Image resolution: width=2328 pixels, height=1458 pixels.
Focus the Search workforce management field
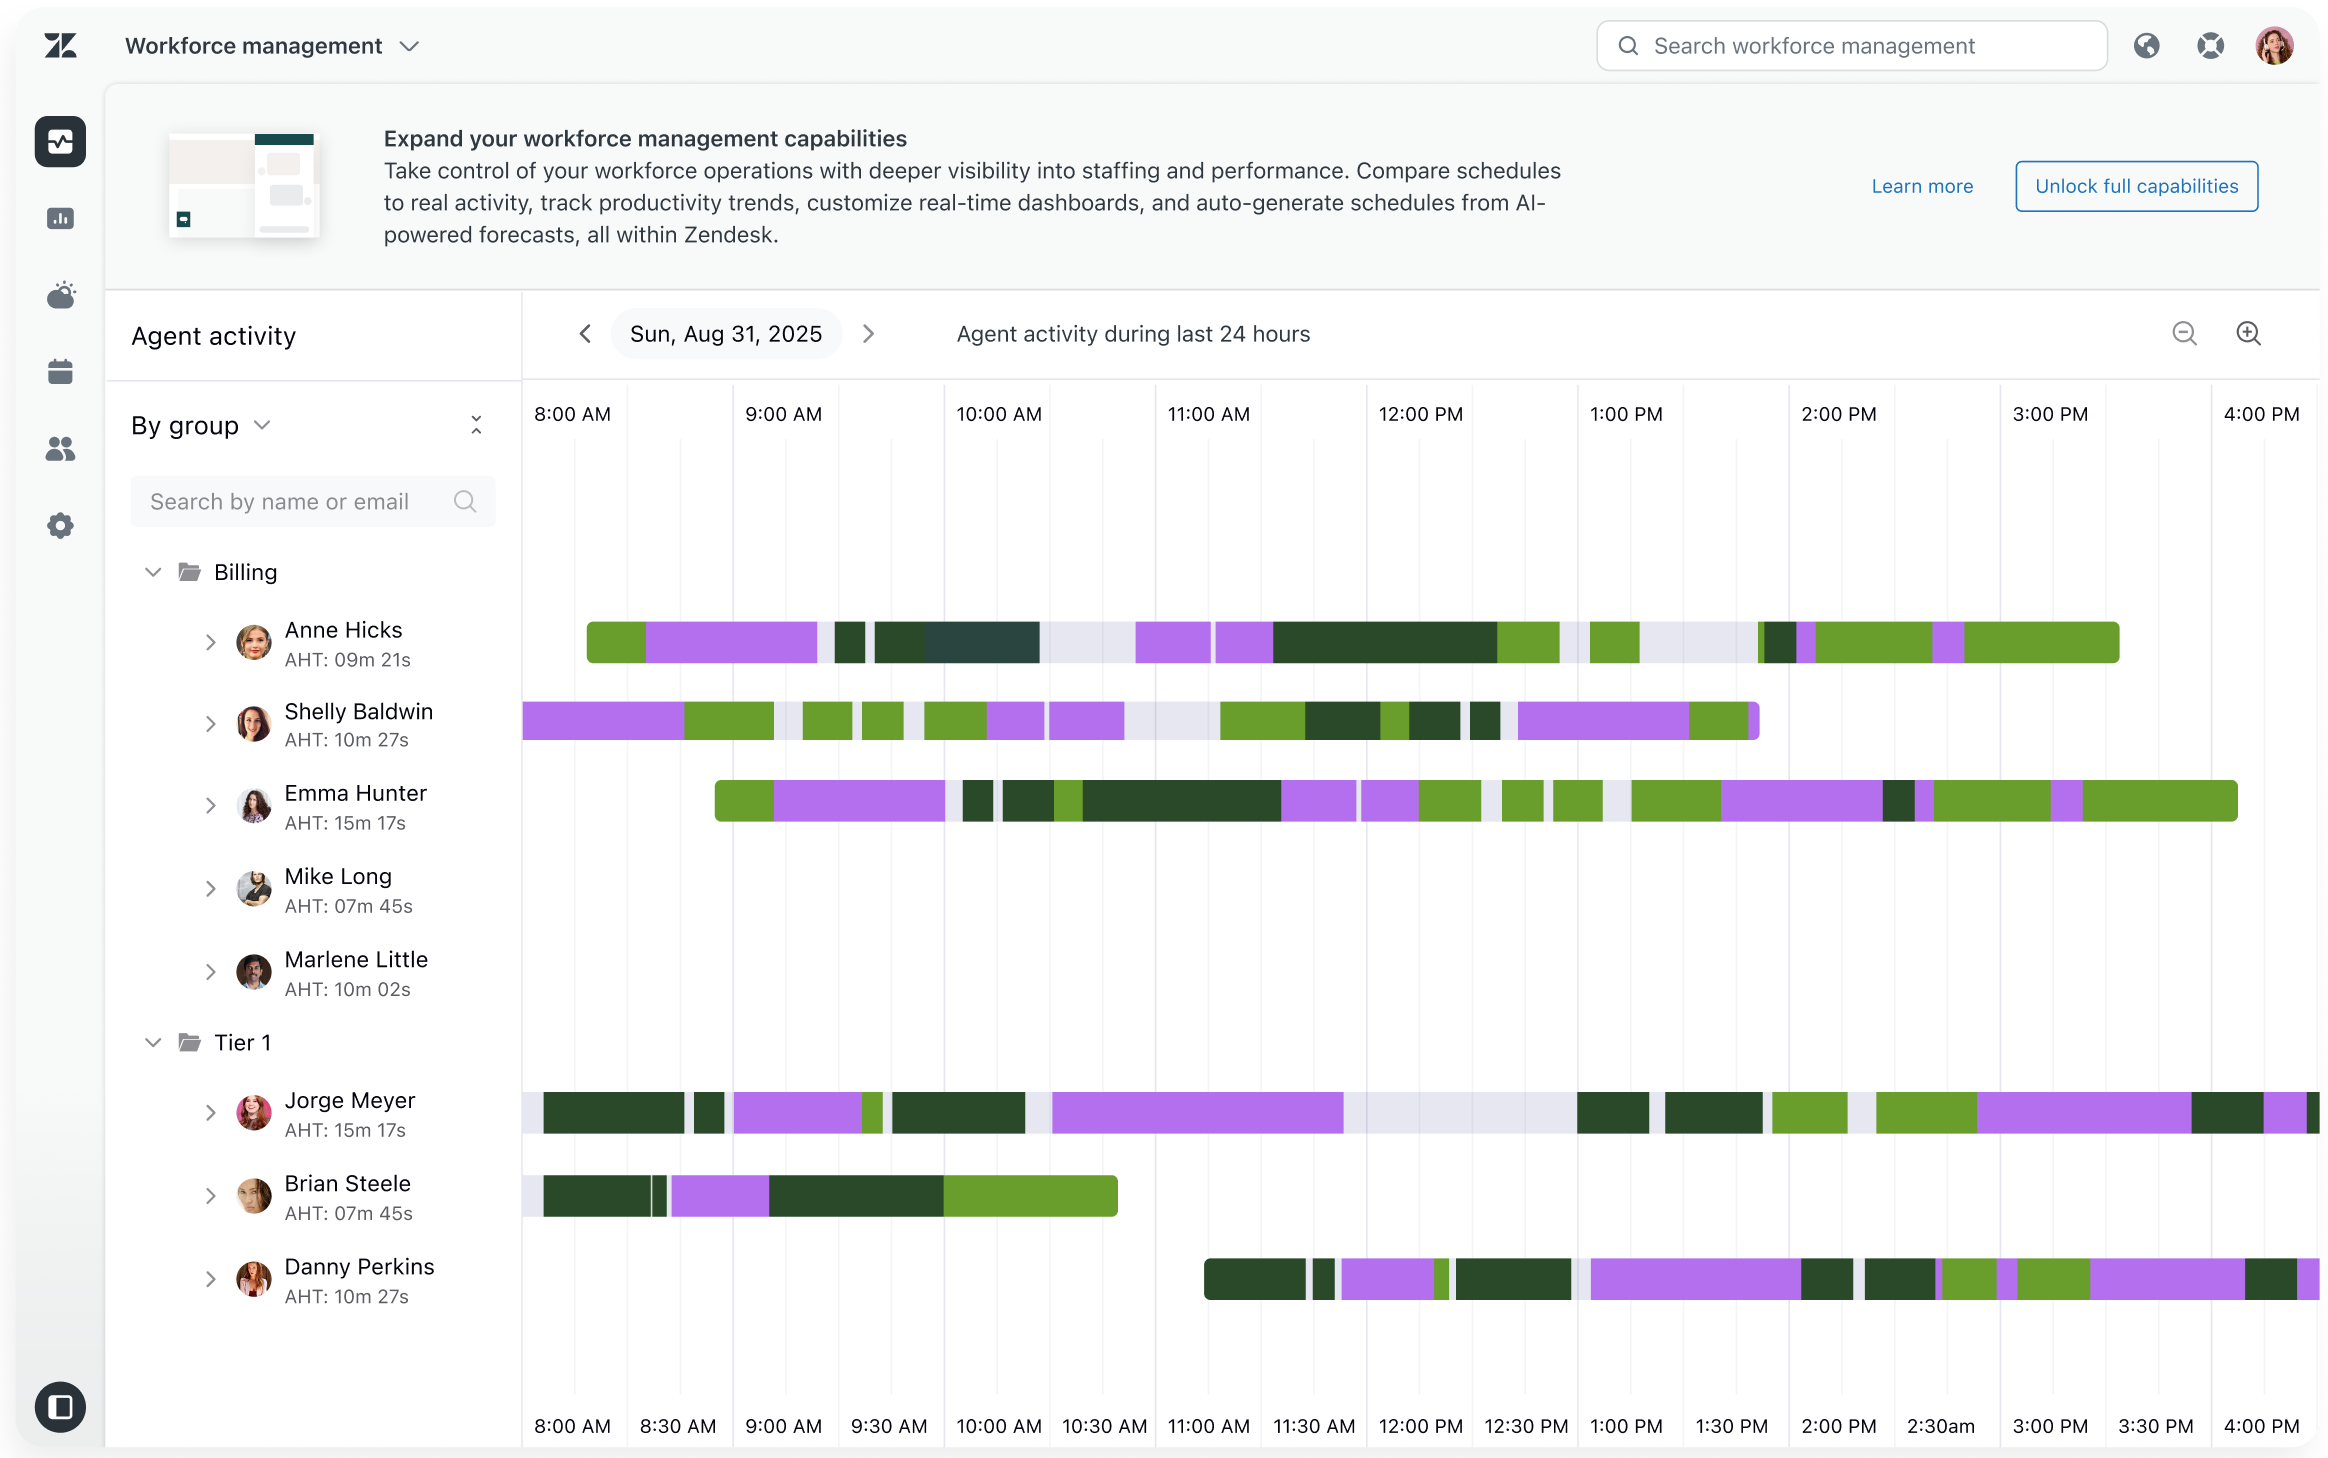pos(1852,46)
